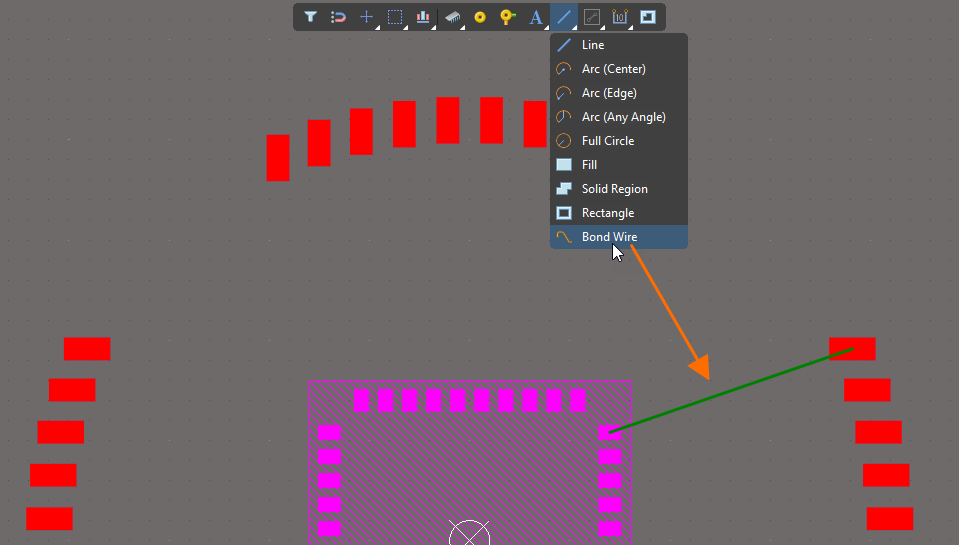Click the magenta die outline hatched region
This screenshot has height=545, width=959.
pos(470,463)
